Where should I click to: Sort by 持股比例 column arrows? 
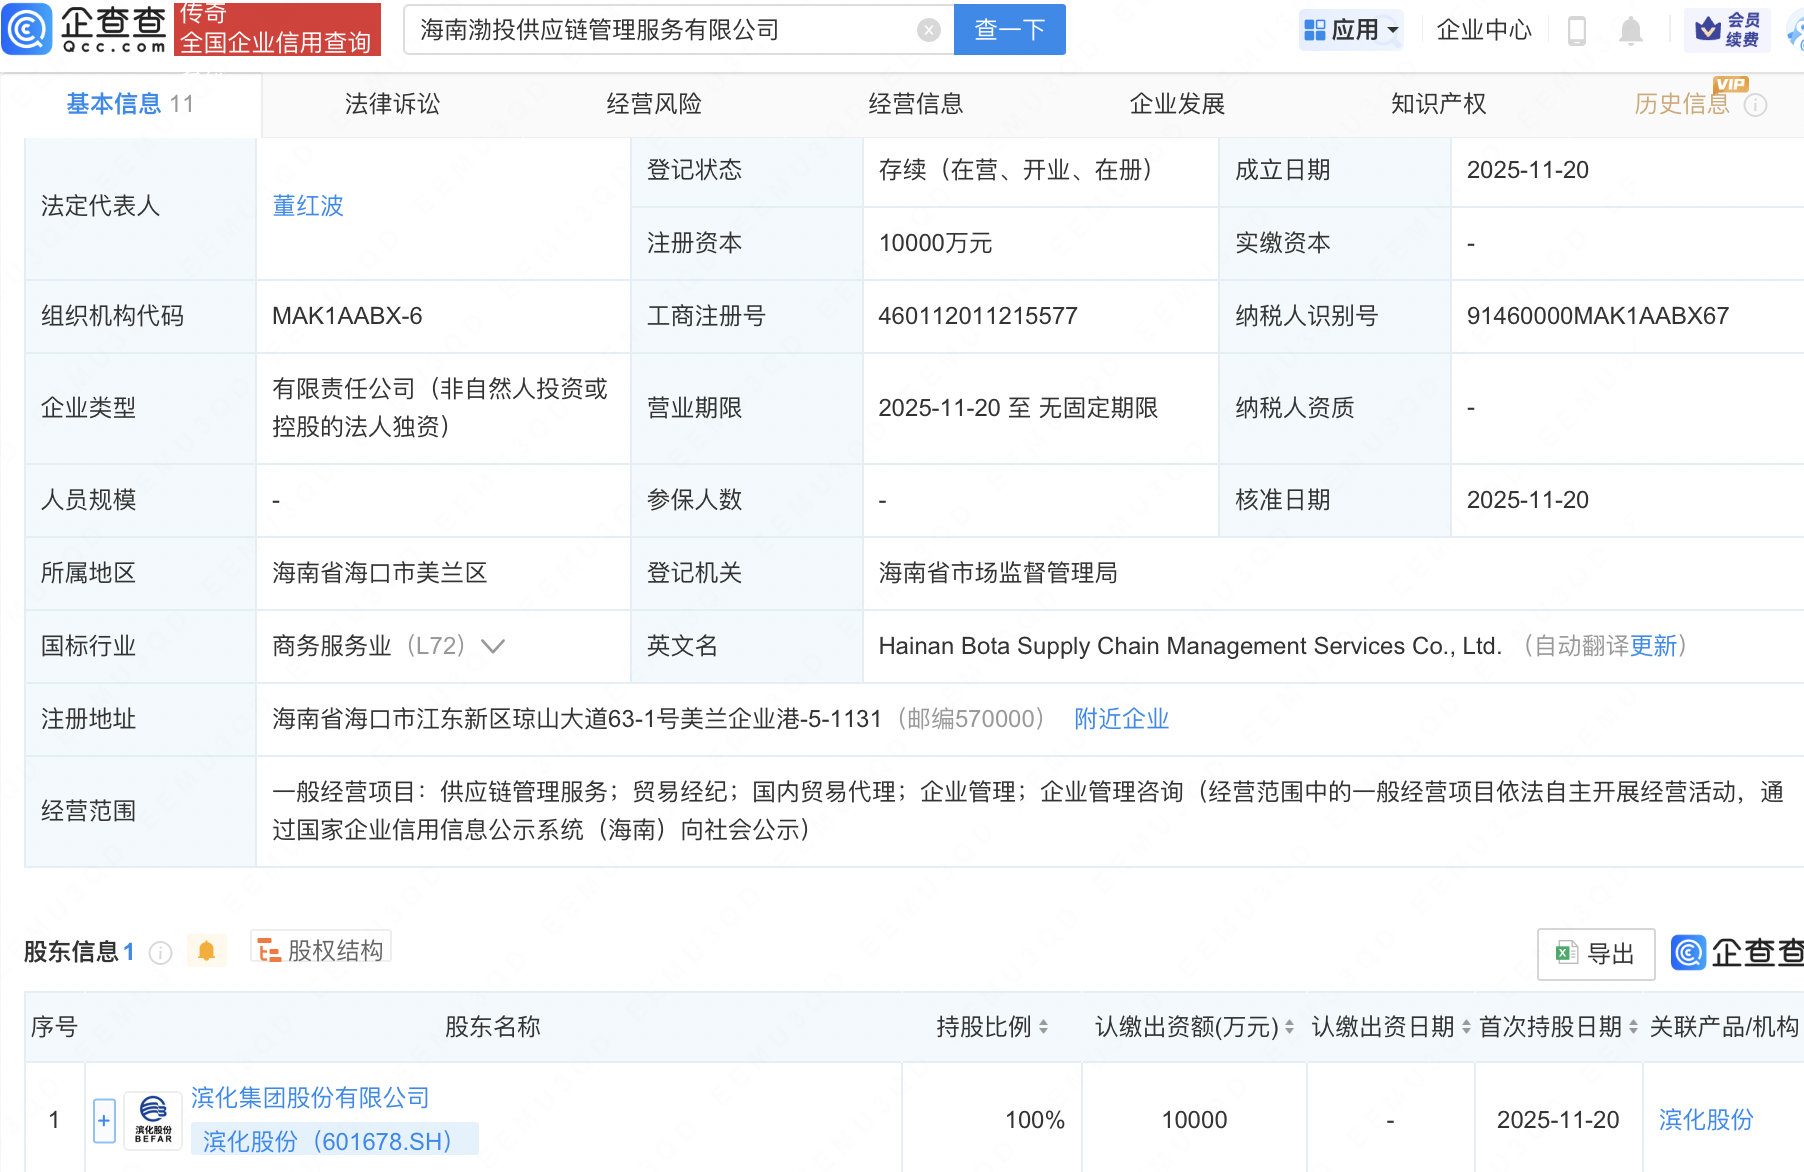point(1042,1026)
